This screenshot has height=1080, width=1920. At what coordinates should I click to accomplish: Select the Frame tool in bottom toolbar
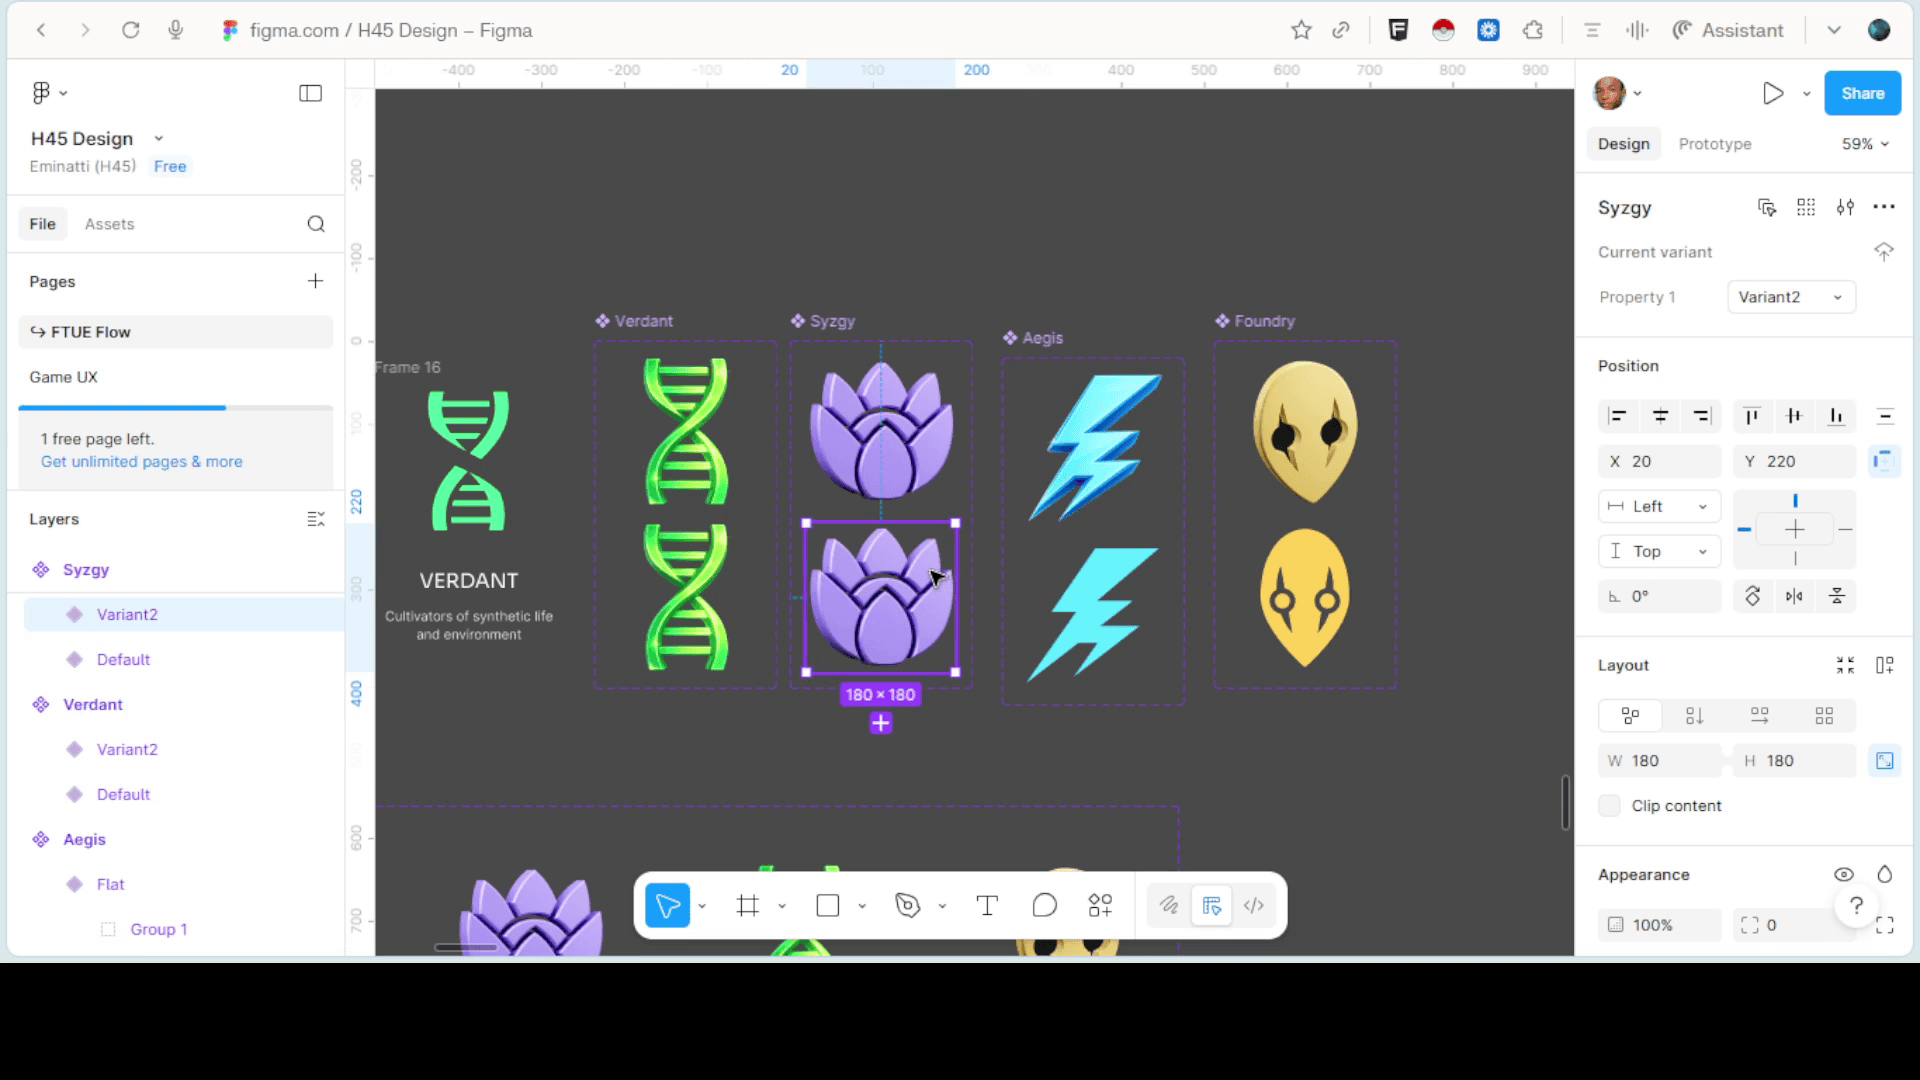pos(747,906)
